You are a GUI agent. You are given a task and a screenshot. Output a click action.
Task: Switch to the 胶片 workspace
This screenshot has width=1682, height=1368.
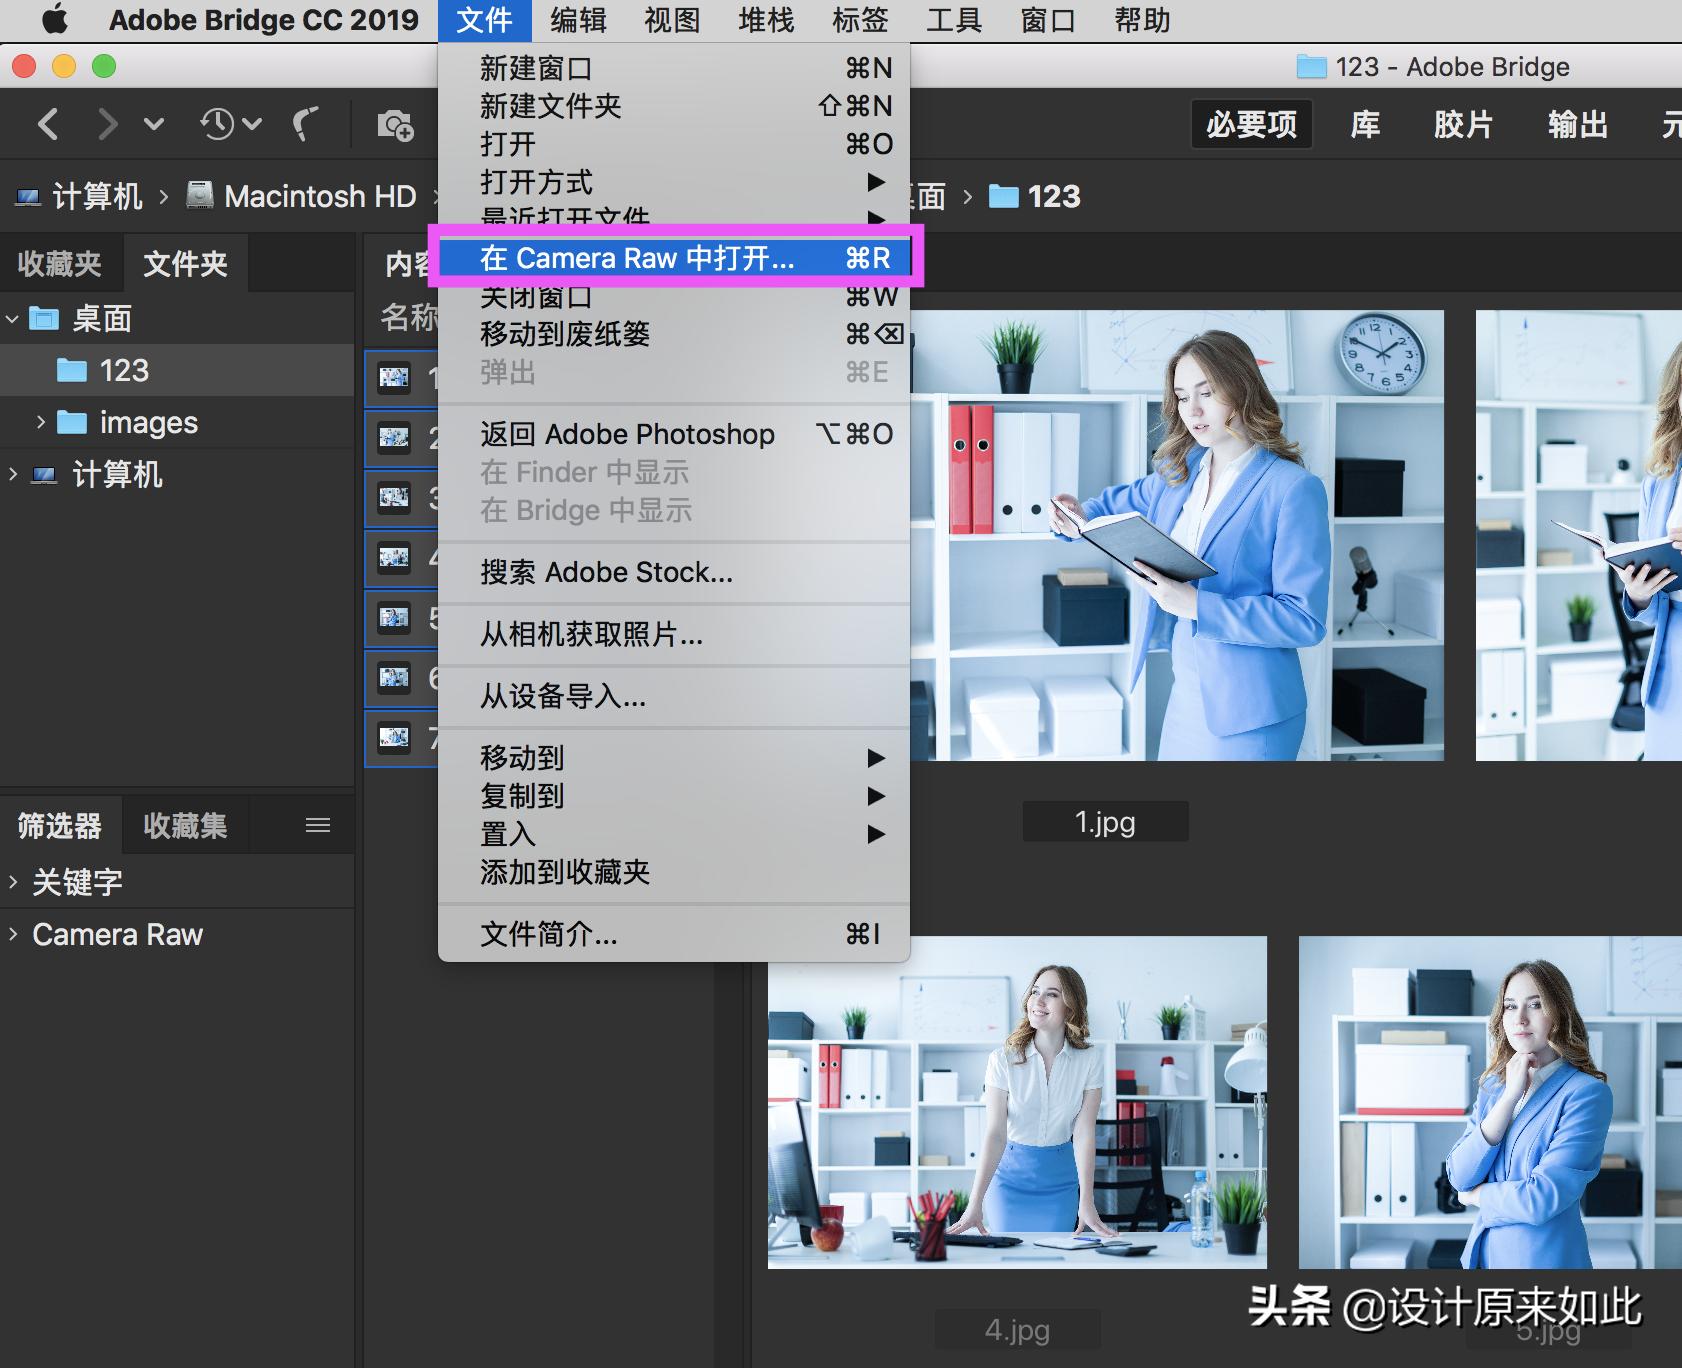click(x=1462, y=125)
